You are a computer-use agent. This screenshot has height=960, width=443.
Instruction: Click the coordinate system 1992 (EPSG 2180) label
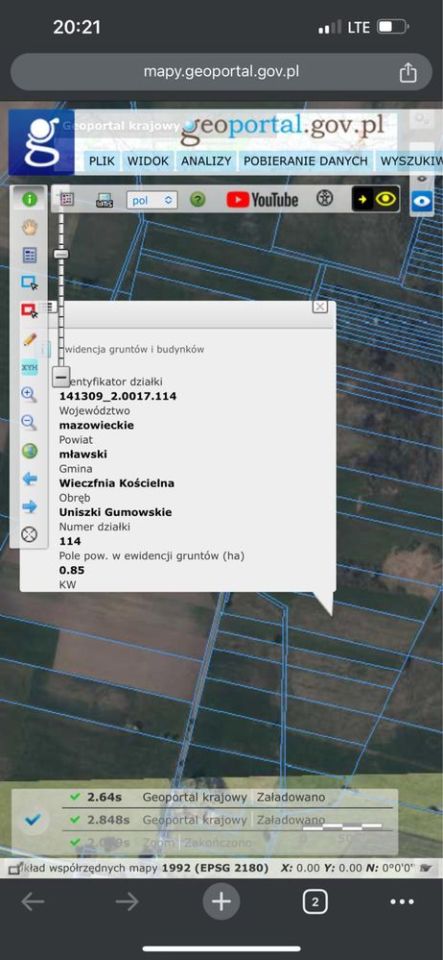point(215,868)
